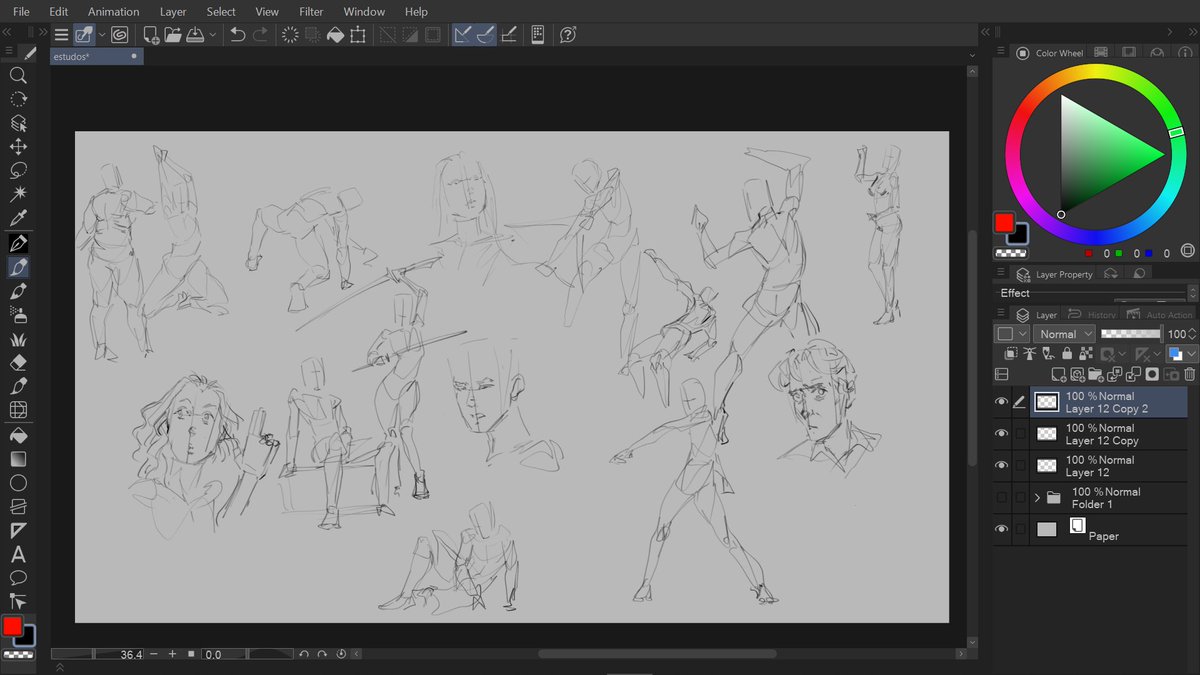Screen dimensions: 1200x675
Task: Click the red main color swatch in toolbox
Action: tap(12, 626)
